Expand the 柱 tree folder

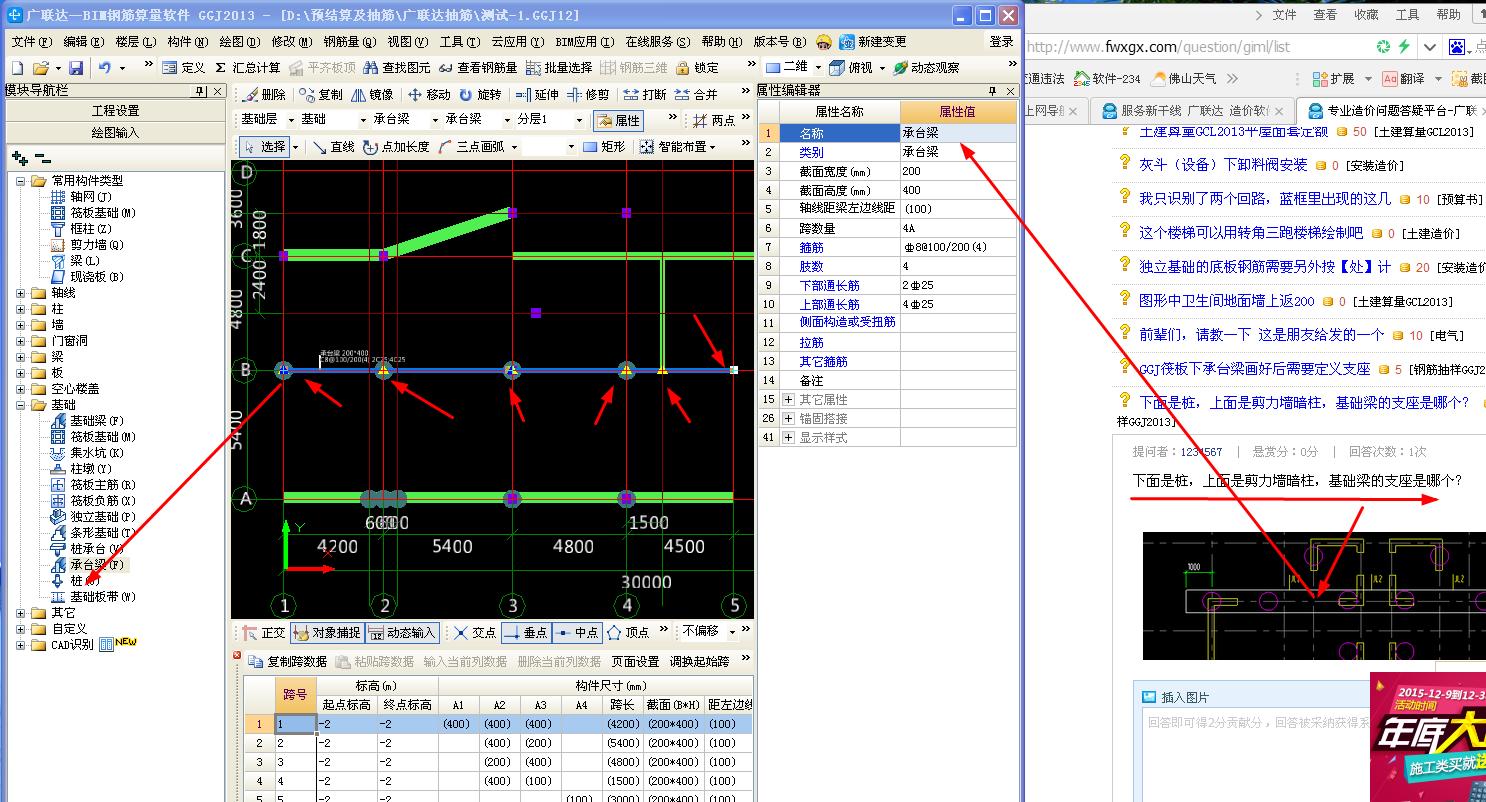pos(21,309)
